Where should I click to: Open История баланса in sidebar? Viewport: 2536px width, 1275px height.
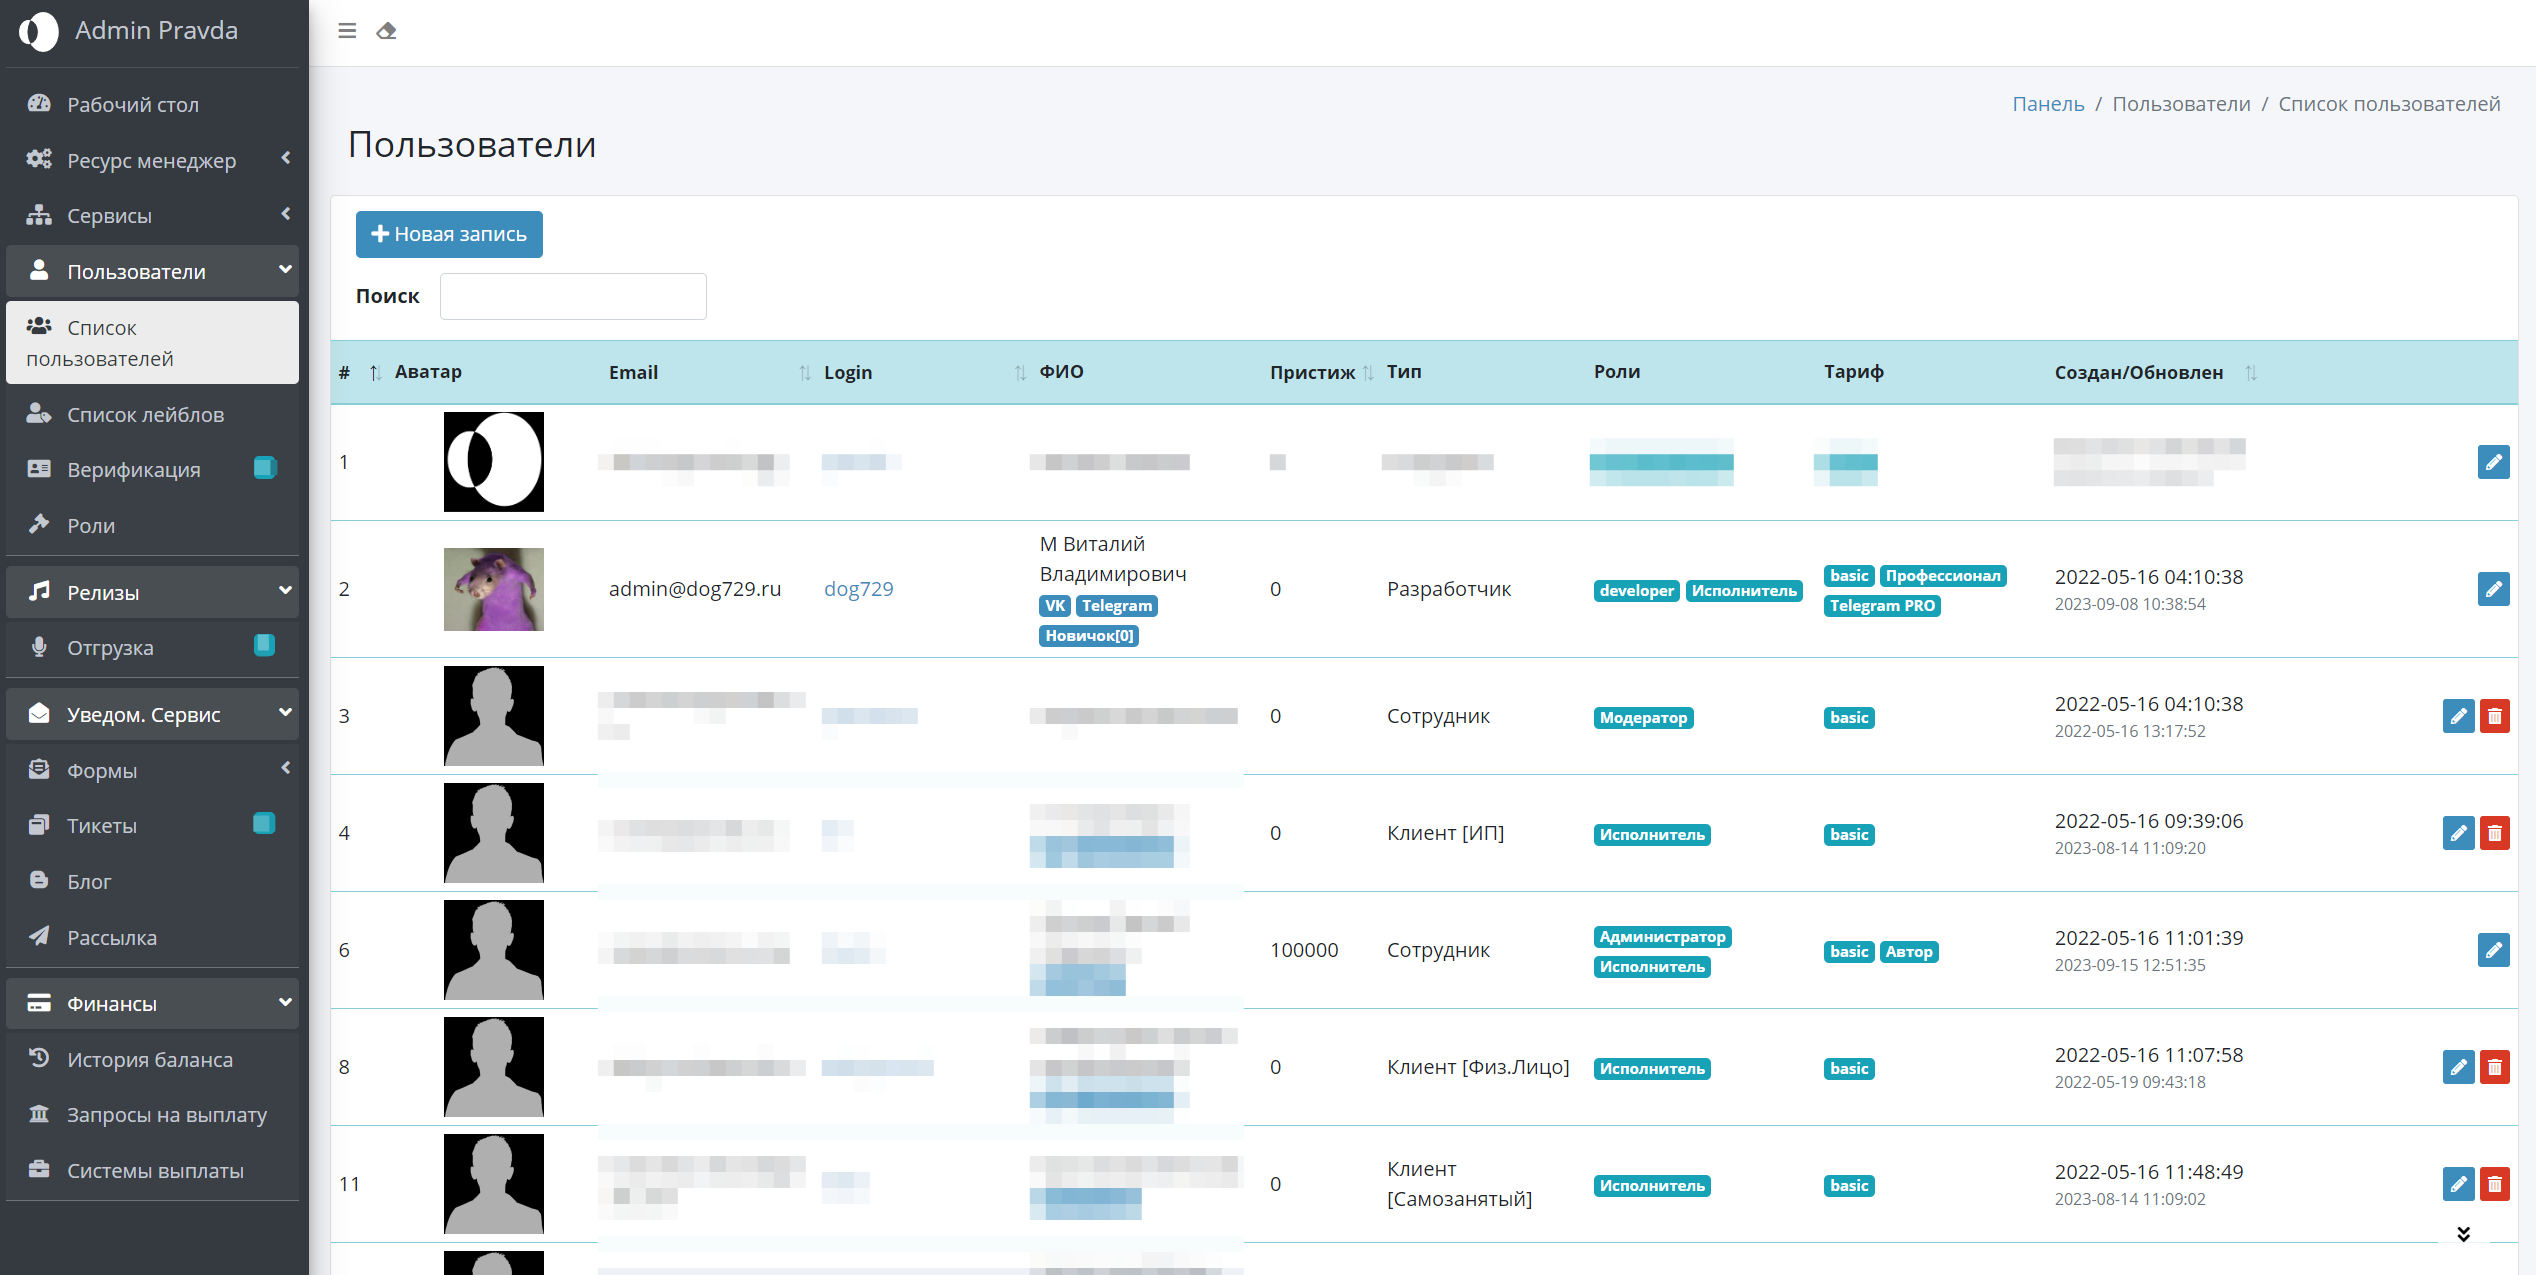[x=152, y=1060]
